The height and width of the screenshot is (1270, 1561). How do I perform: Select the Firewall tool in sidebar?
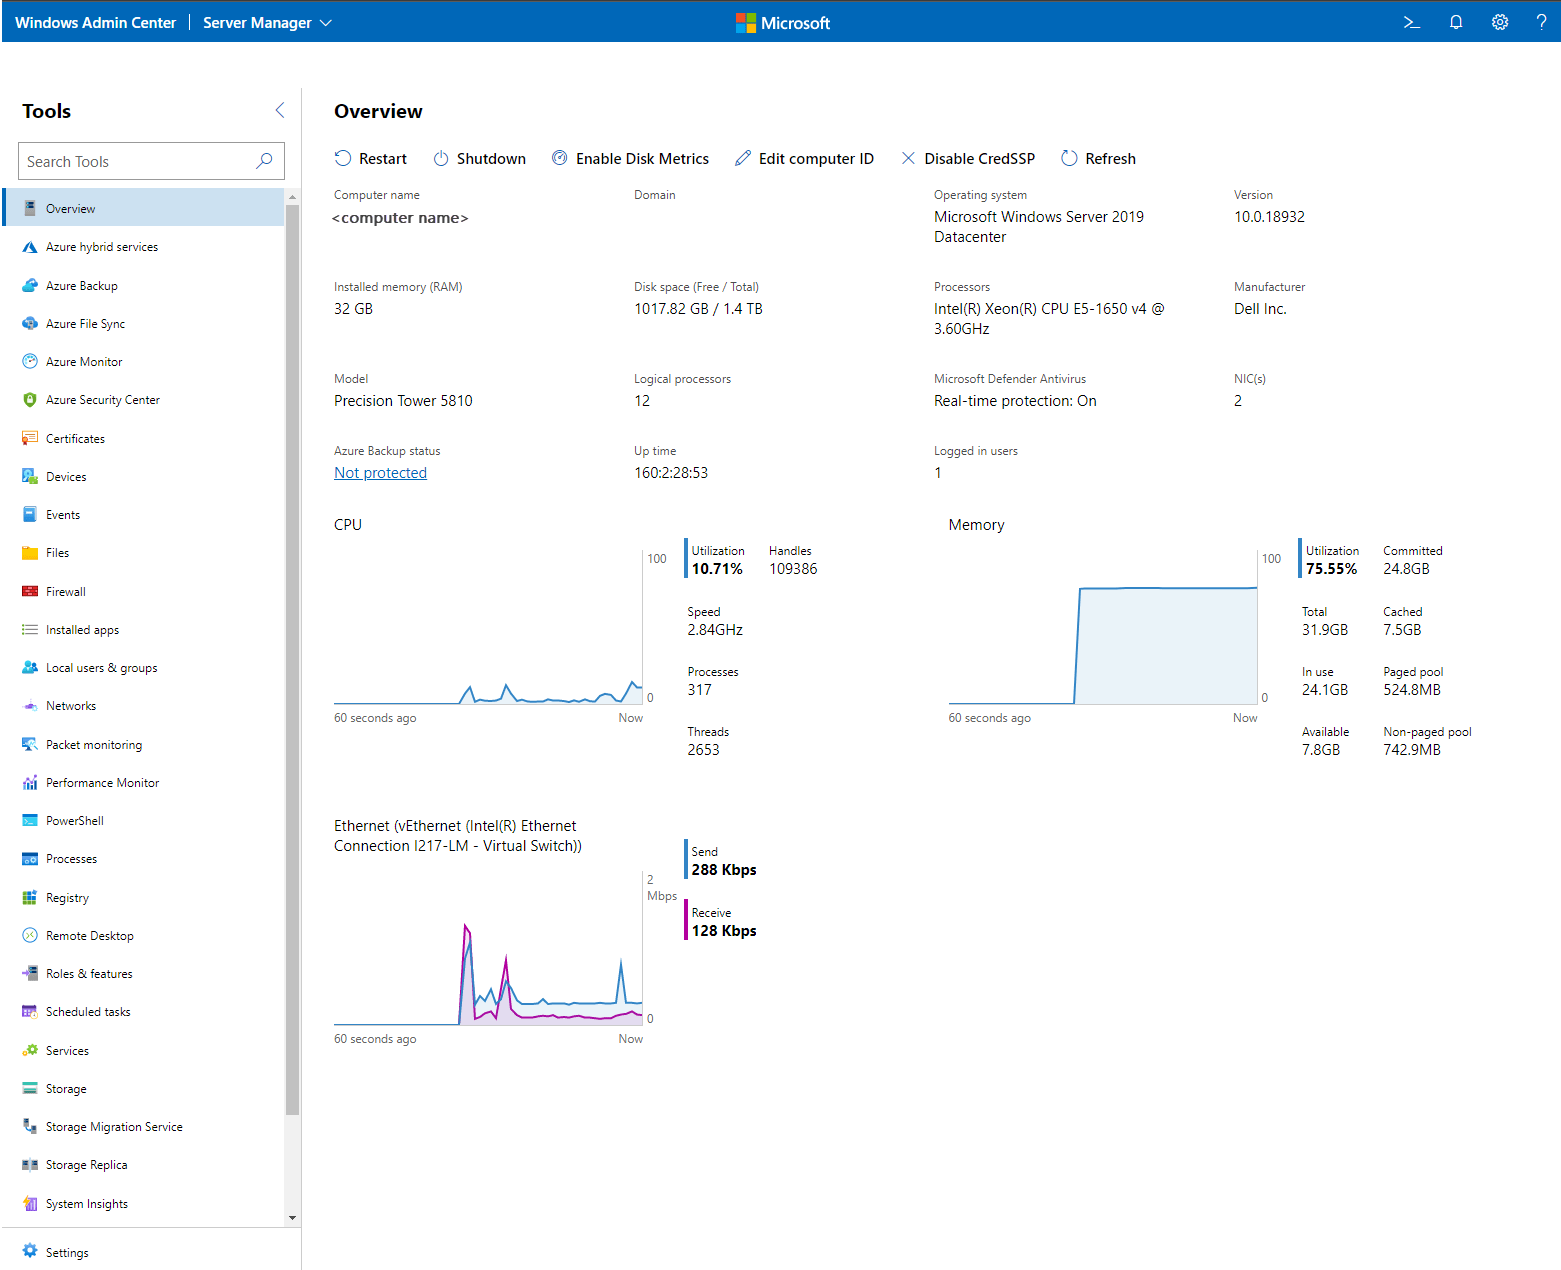click(65, 591)
